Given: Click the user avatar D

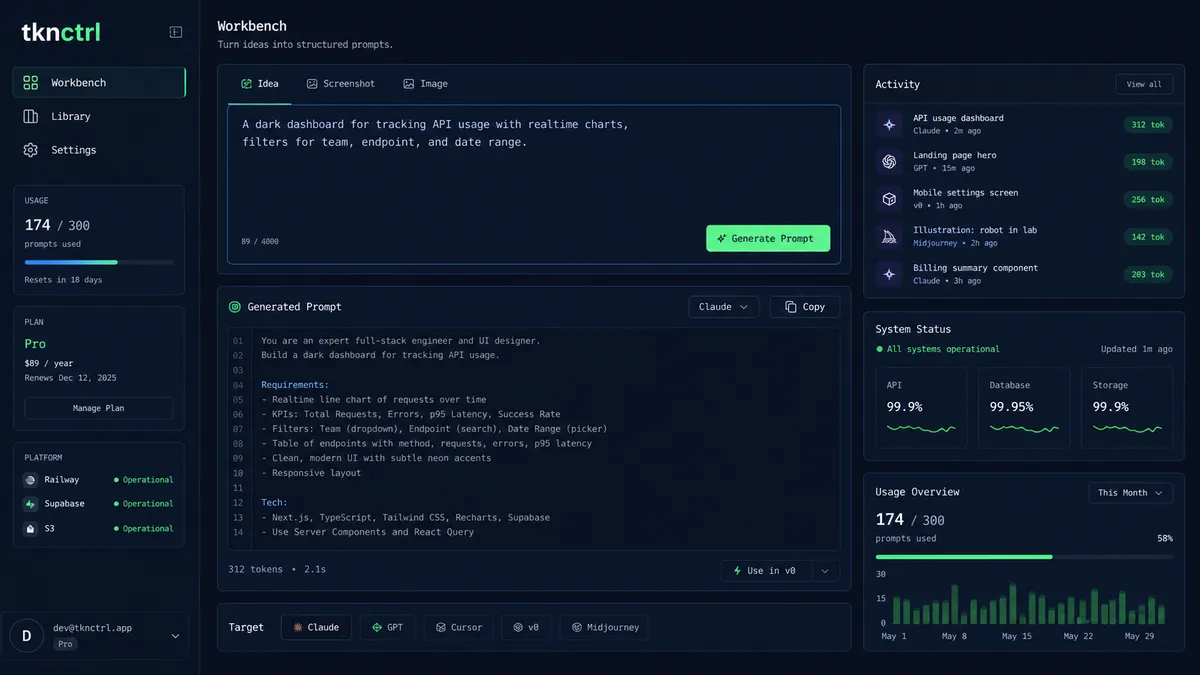Looking at the screenshot, I should pos(27,636).
